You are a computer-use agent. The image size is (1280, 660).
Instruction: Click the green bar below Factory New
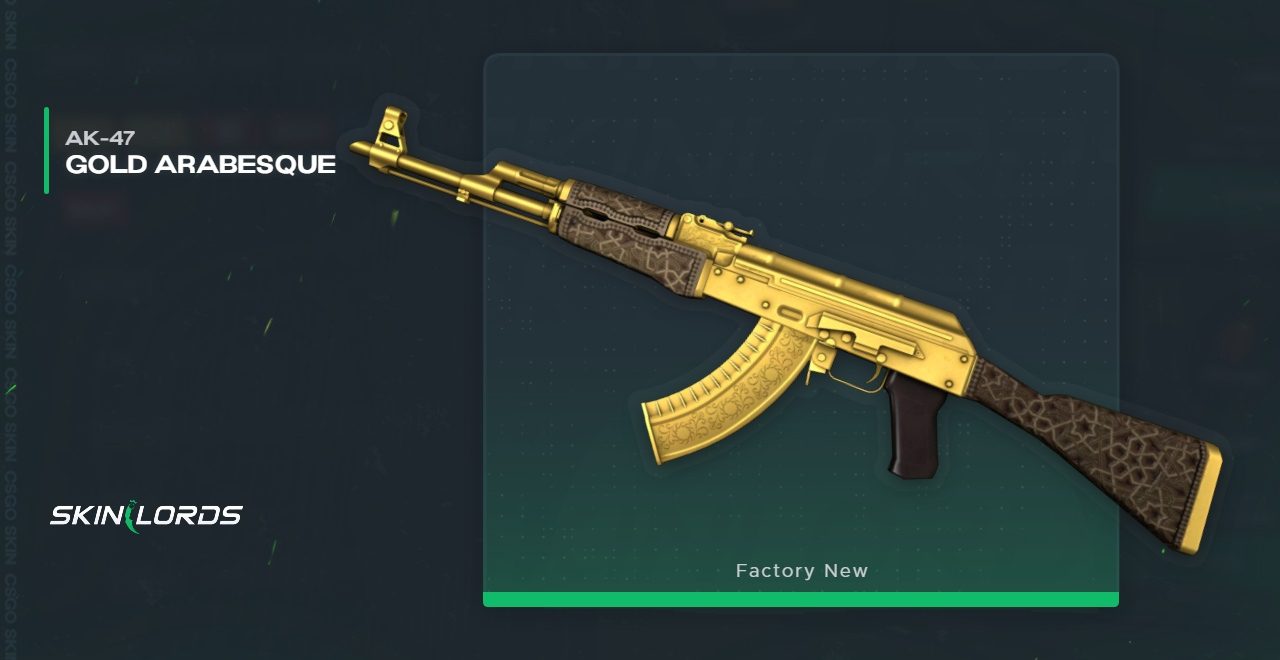pyautogui.click(x=800, y=599)
